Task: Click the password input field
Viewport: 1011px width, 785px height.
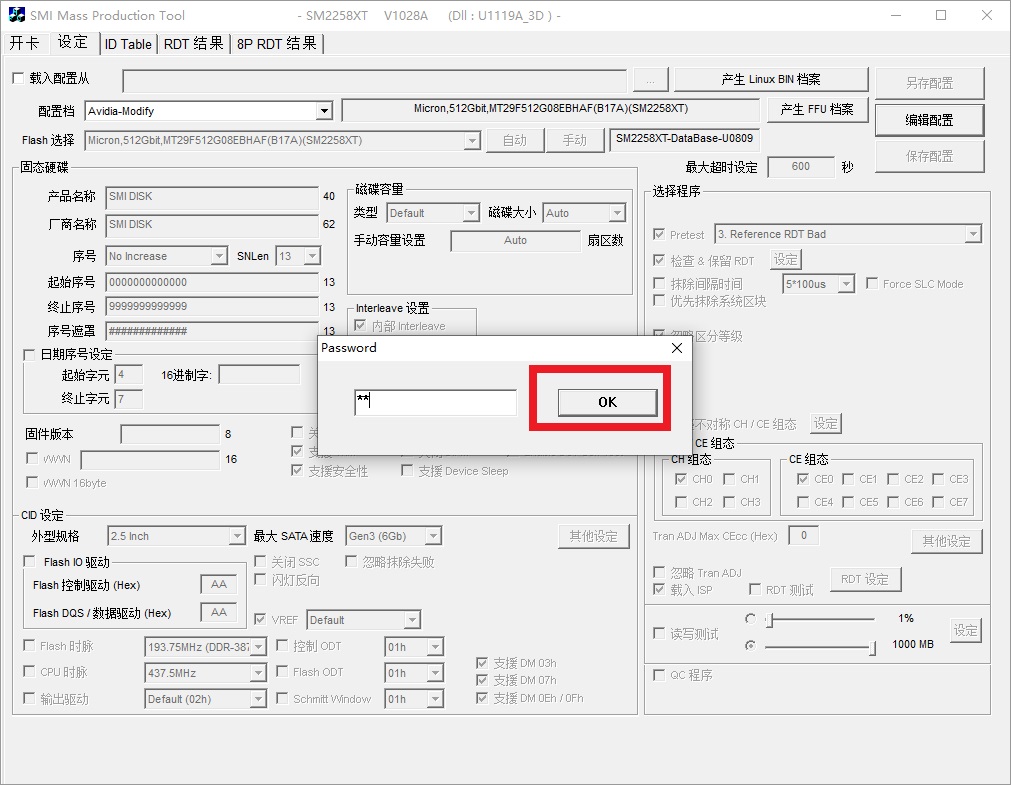Action: (435, 402)
